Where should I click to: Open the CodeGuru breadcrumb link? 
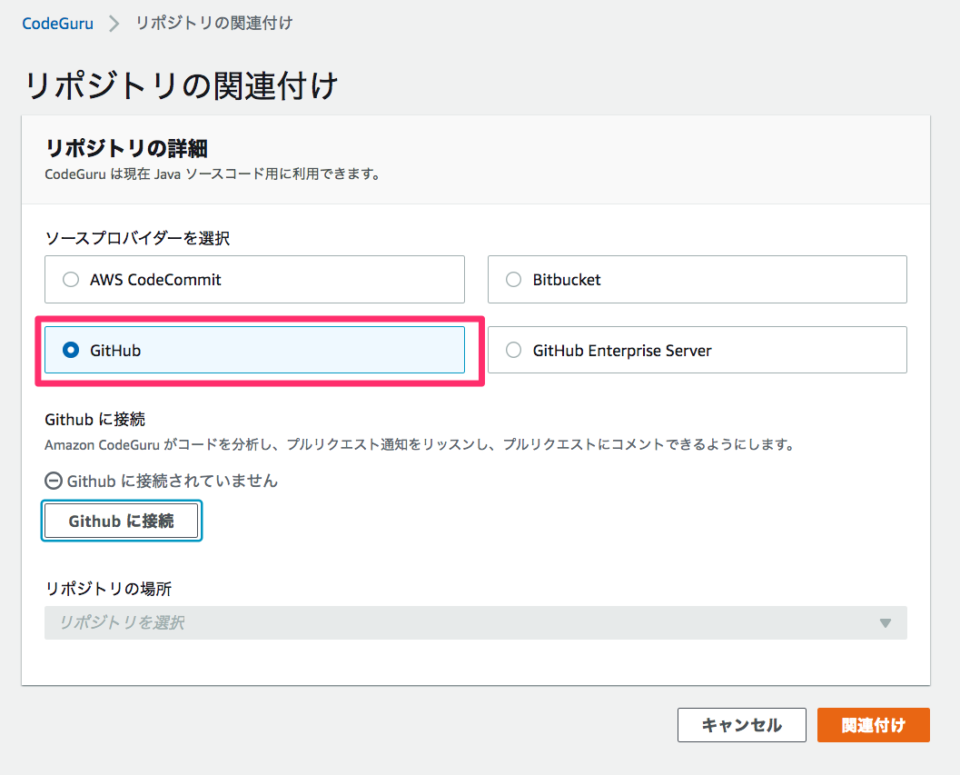click(x=57, y=22)
